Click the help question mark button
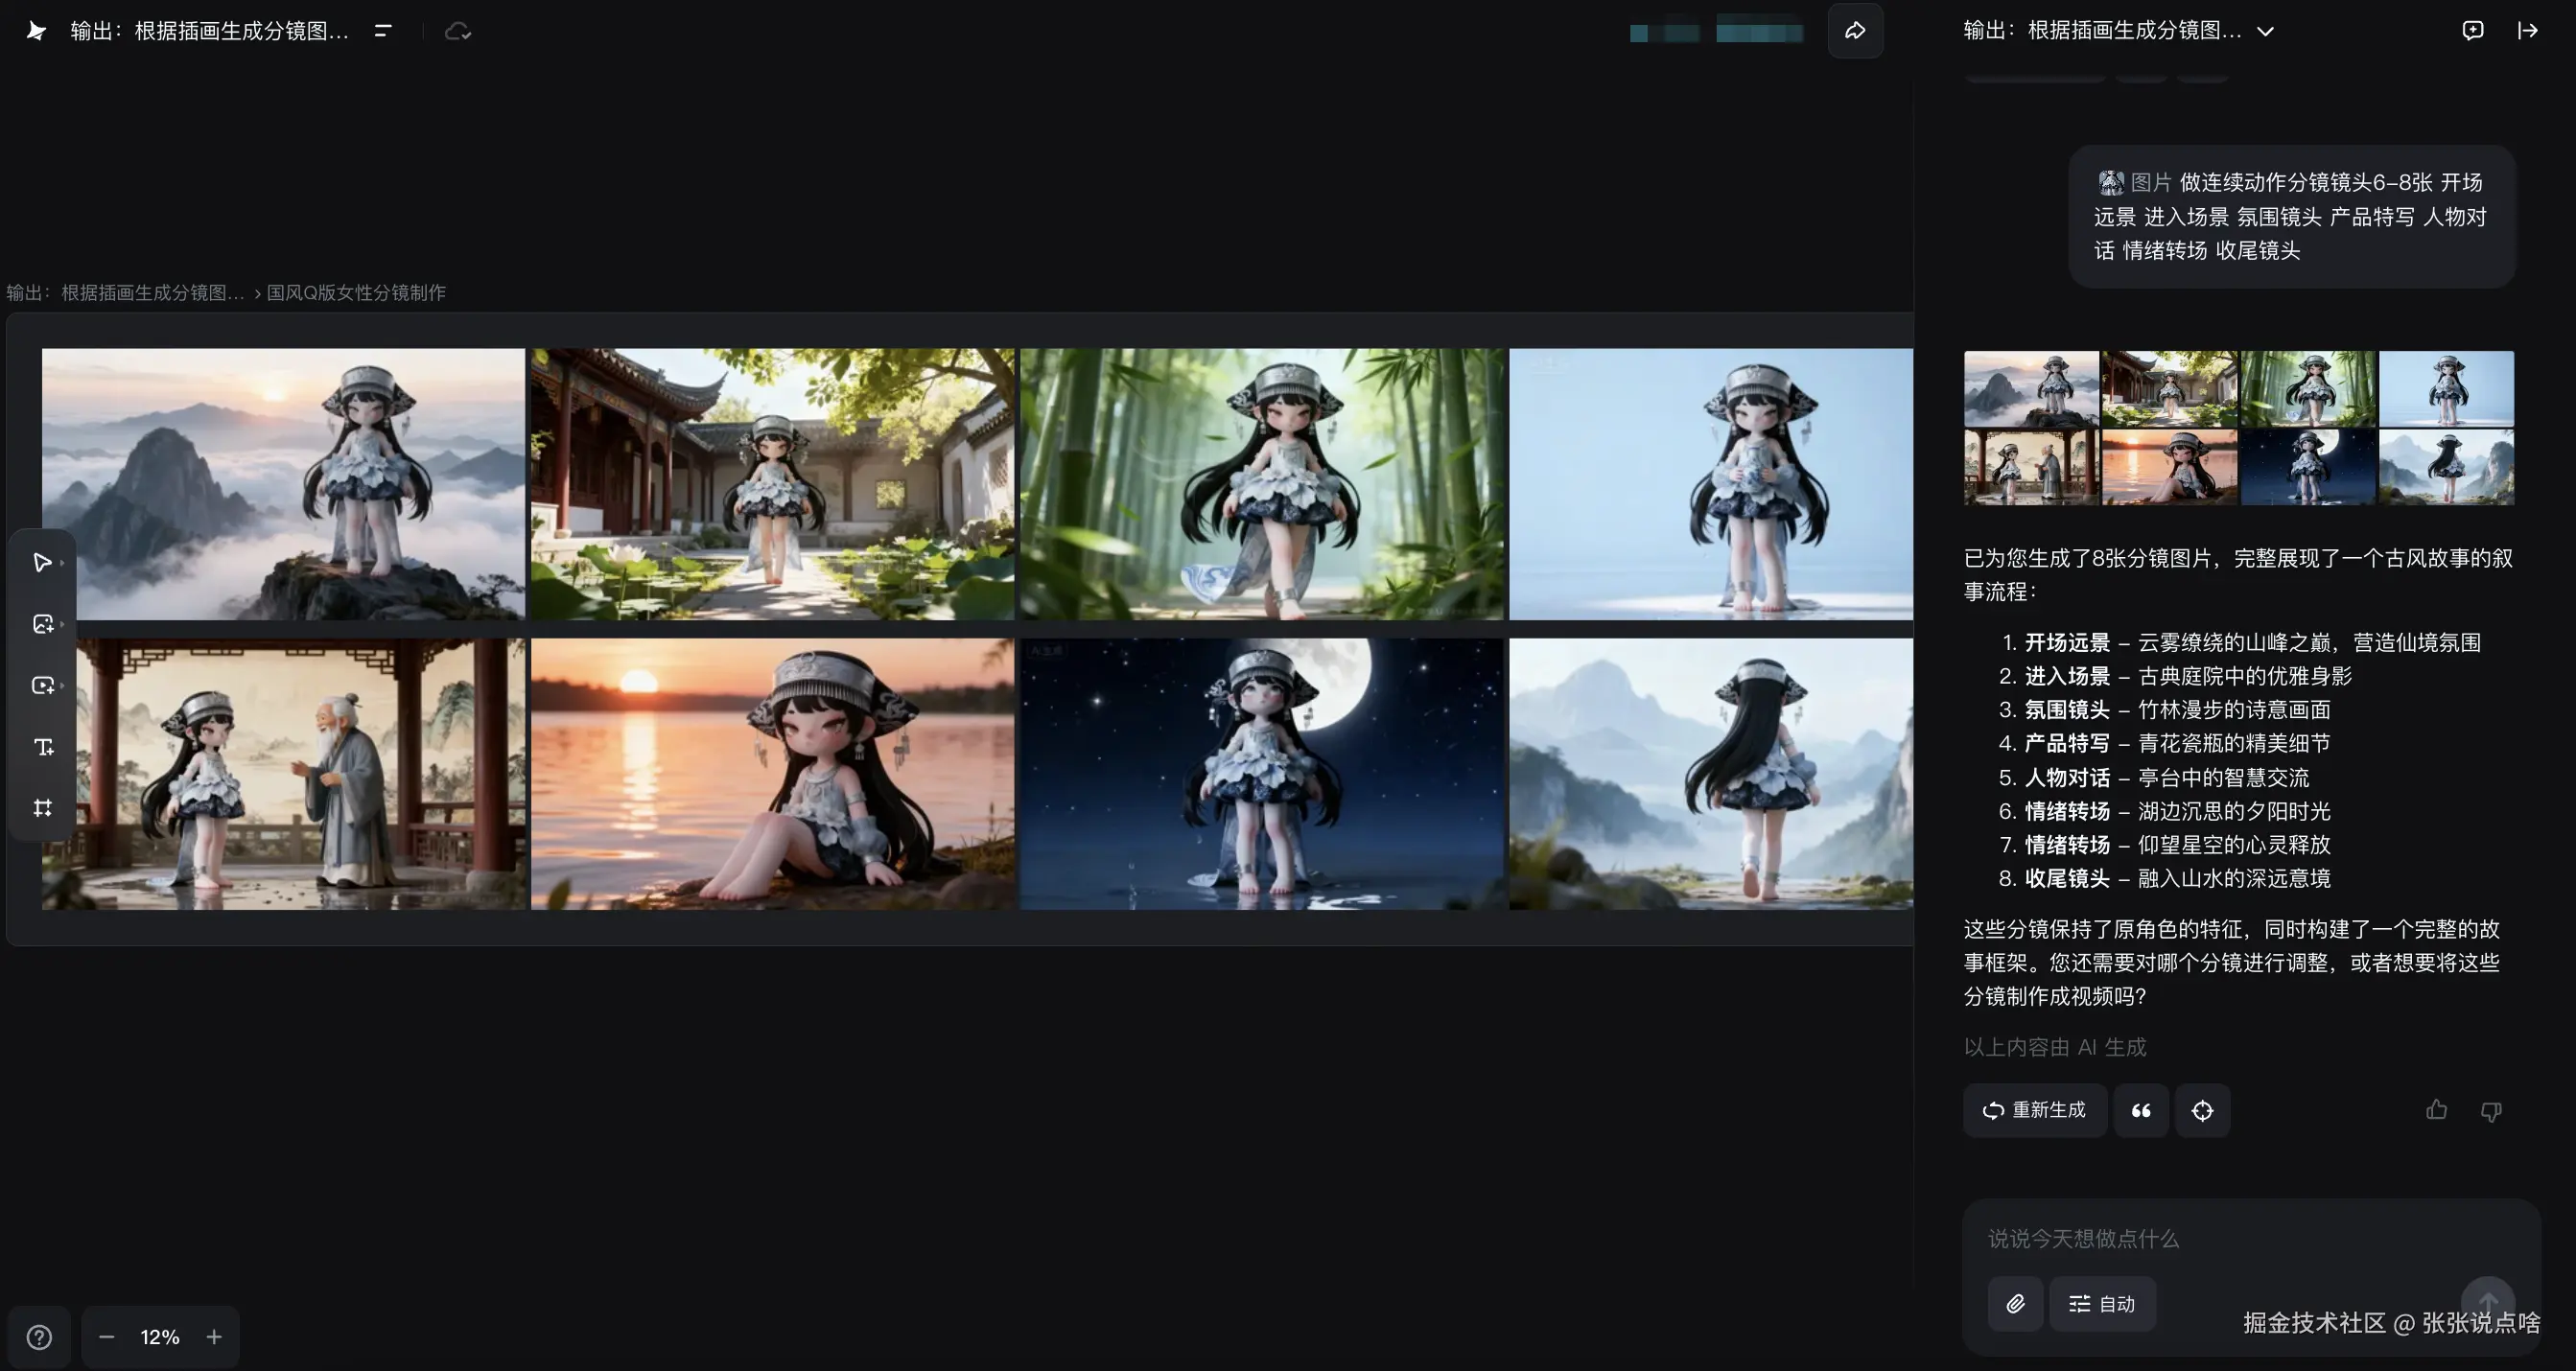The width and height of the screenshot is (2576, 1371). [x=39, y=1338]
